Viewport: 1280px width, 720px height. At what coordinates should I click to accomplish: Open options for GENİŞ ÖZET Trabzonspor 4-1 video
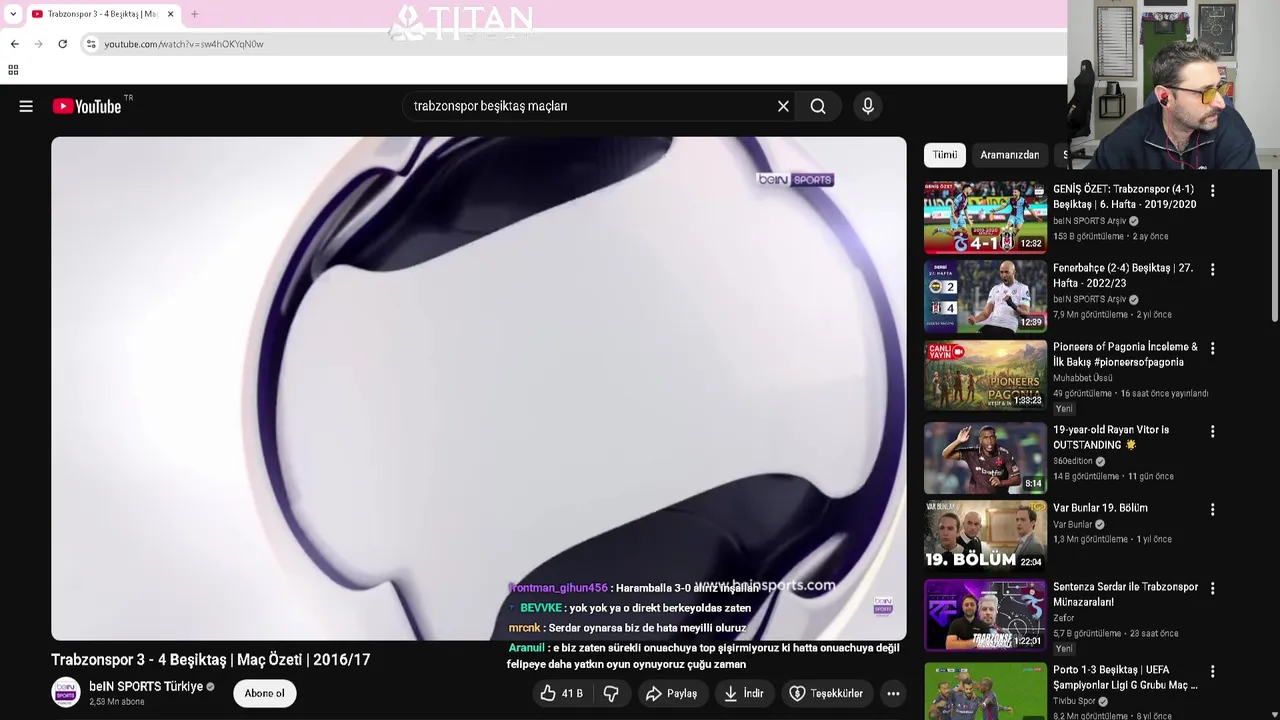1213,190
